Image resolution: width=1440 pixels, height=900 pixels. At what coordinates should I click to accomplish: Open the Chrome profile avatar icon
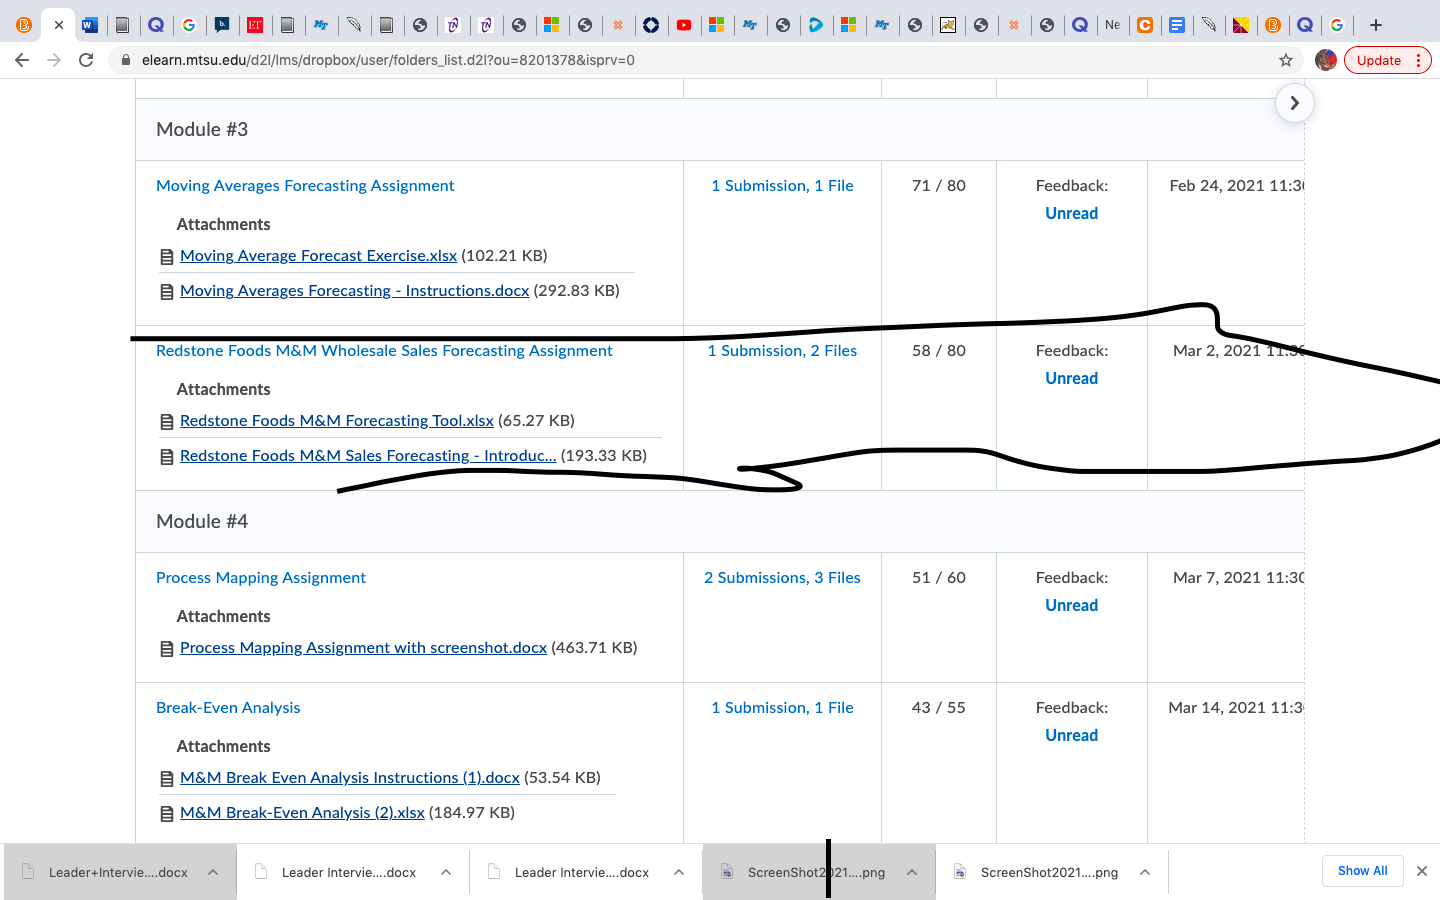click(1326, 60)
